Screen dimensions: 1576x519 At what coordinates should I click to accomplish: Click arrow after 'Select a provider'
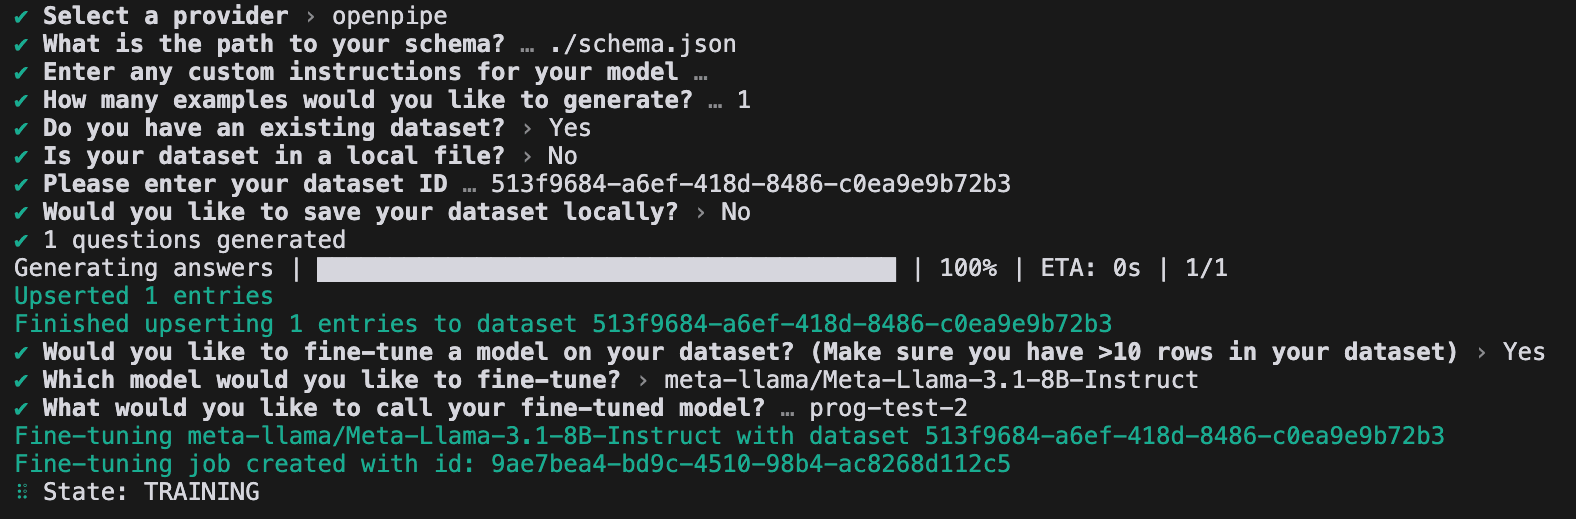[x=310, y=17]
